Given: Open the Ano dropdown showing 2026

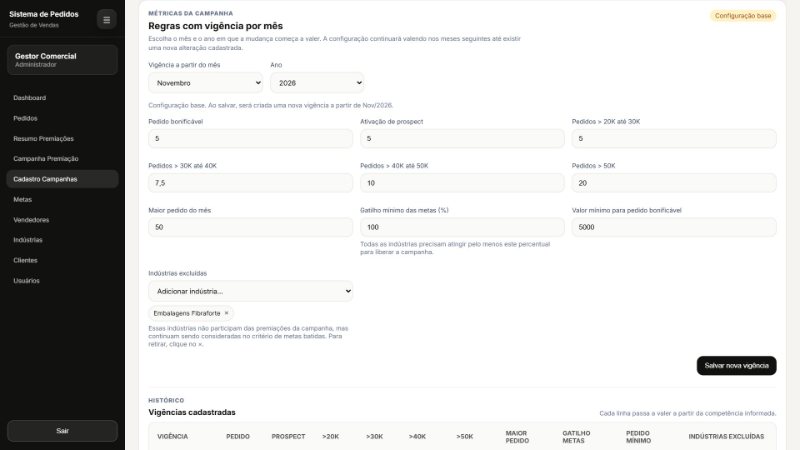Looking at the screenshot, I should (x=317, y=83).
